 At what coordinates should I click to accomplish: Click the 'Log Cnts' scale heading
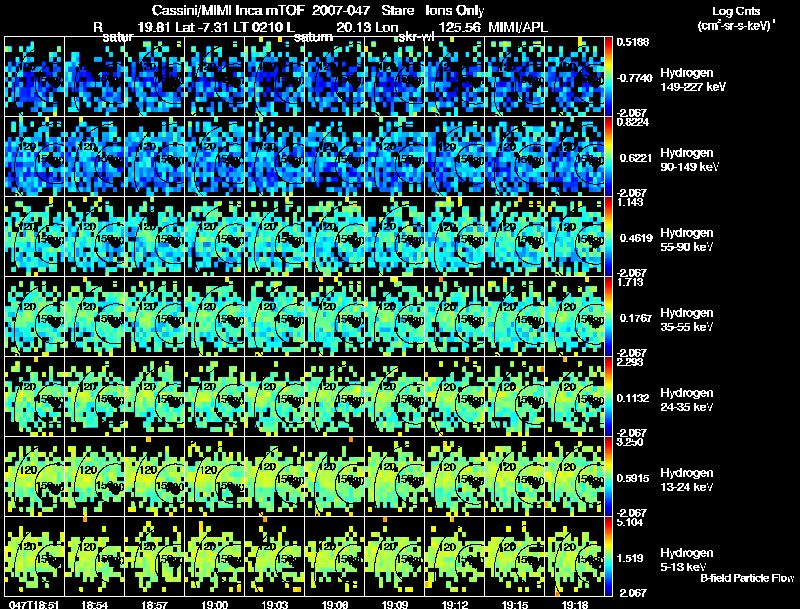click(x=736, y=11)
